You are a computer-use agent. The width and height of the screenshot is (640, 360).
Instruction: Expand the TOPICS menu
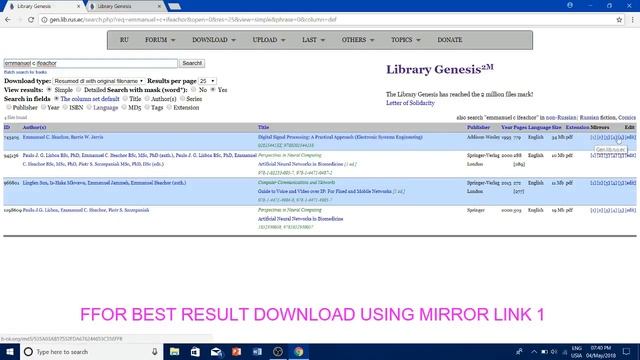pyautogui.click(x=405, y=40)
